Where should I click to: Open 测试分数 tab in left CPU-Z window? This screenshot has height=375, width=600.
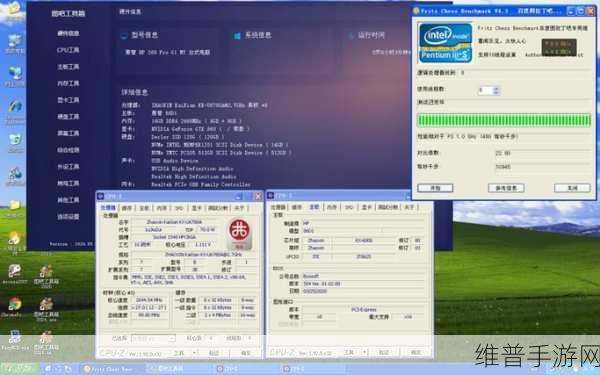[x=218, y=208]
